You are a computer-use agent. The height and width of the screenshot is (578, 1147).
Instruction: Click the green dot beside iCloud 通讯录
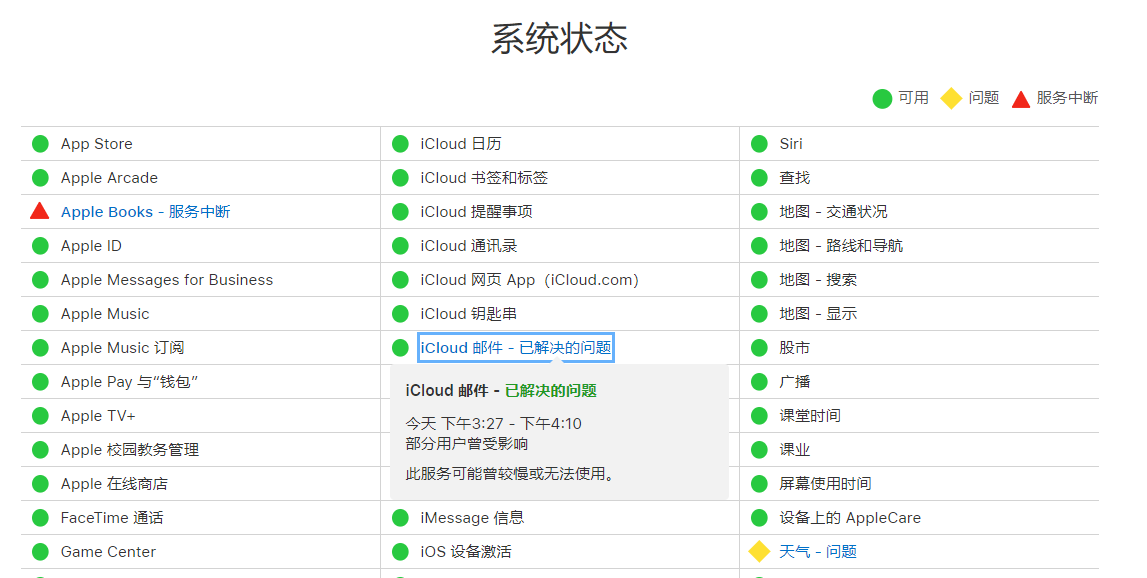(400, 246)
